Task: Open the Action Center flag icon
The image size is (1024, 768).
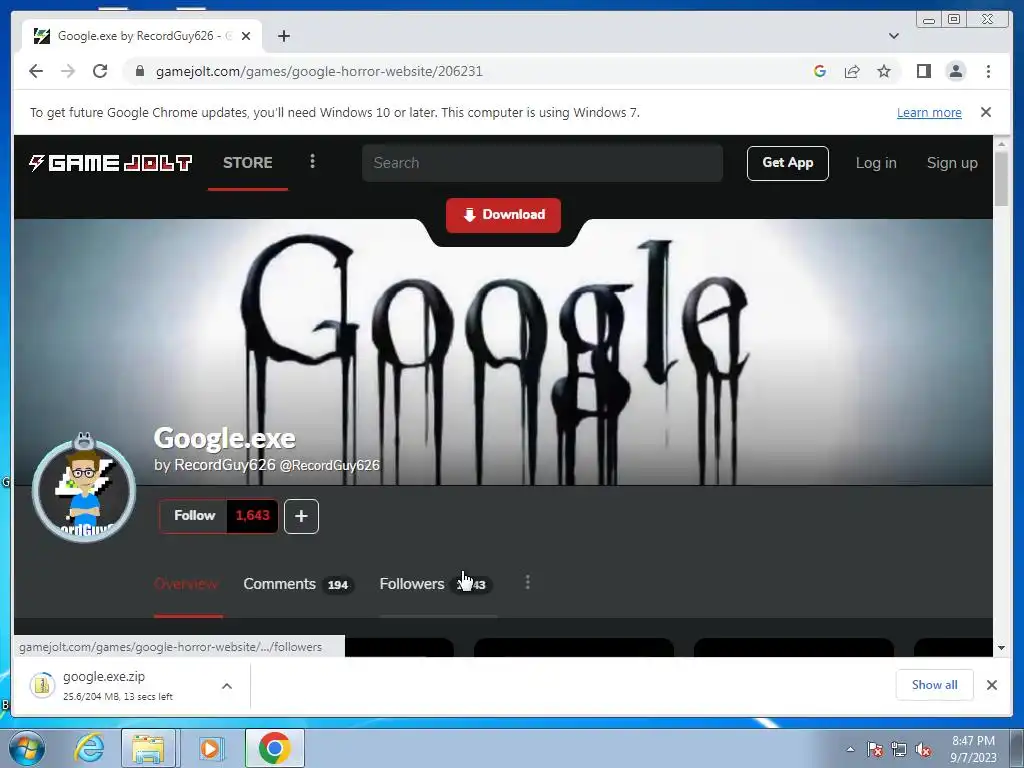Action: coord(875,749)
